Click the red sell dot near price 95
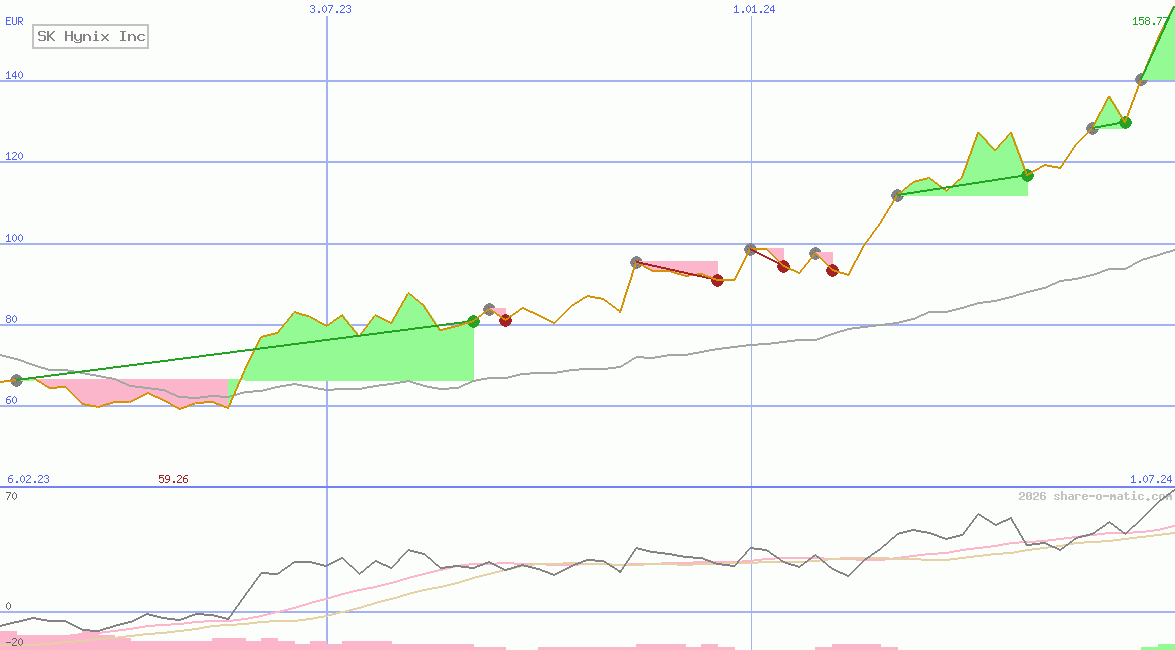1175x650 pixels. coord(716,281)
